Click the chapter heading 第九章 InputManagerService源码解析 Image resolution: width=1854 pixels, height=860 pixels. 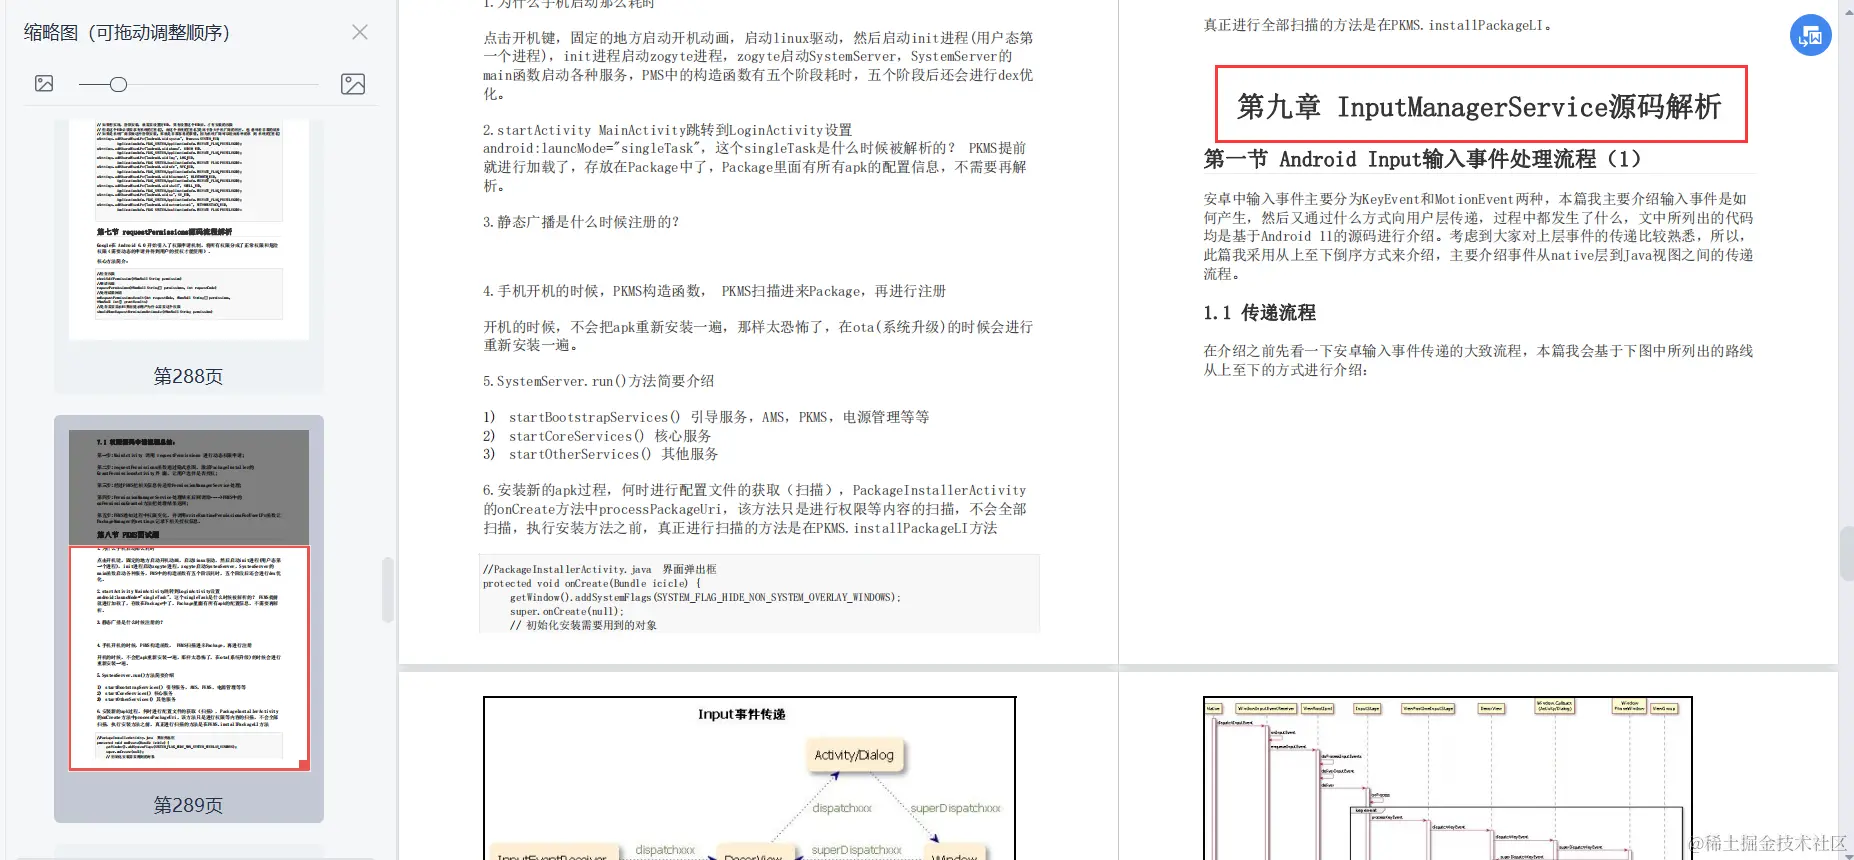(x=1480, y=105)
